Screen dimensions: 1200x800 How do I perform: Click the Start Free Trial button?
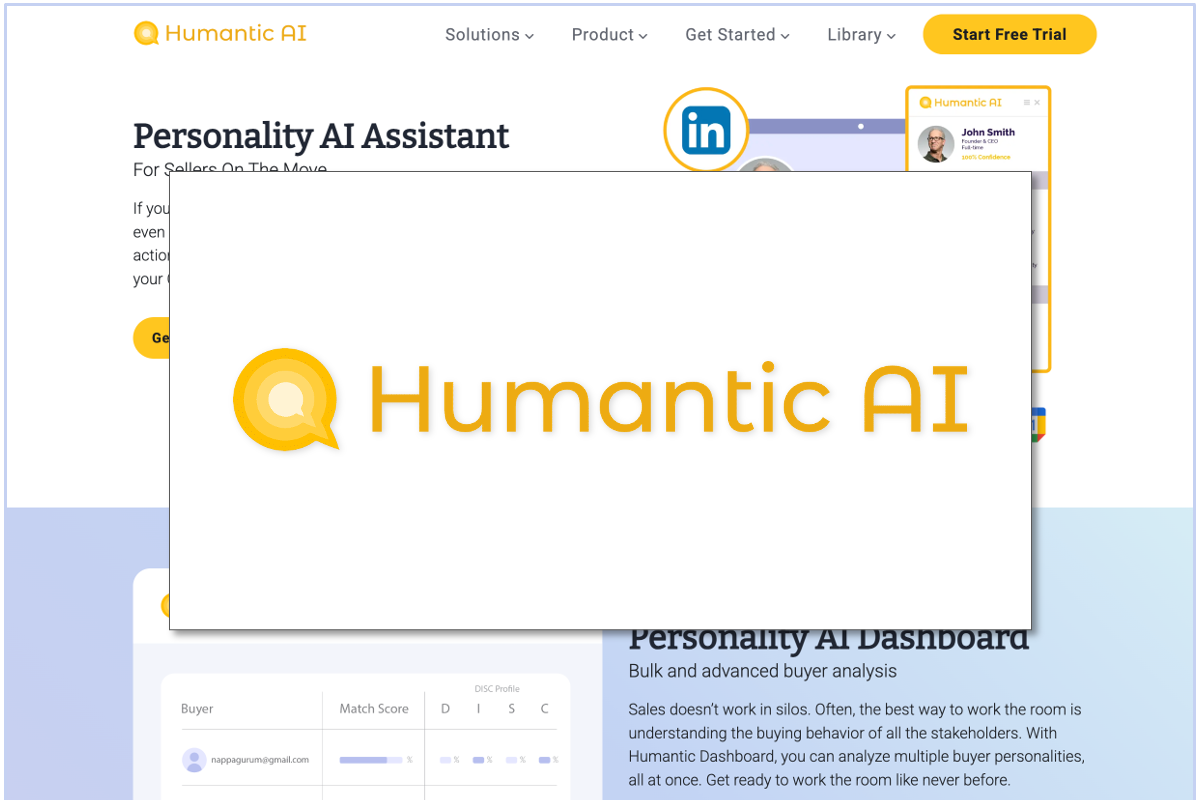point(1009,35)
